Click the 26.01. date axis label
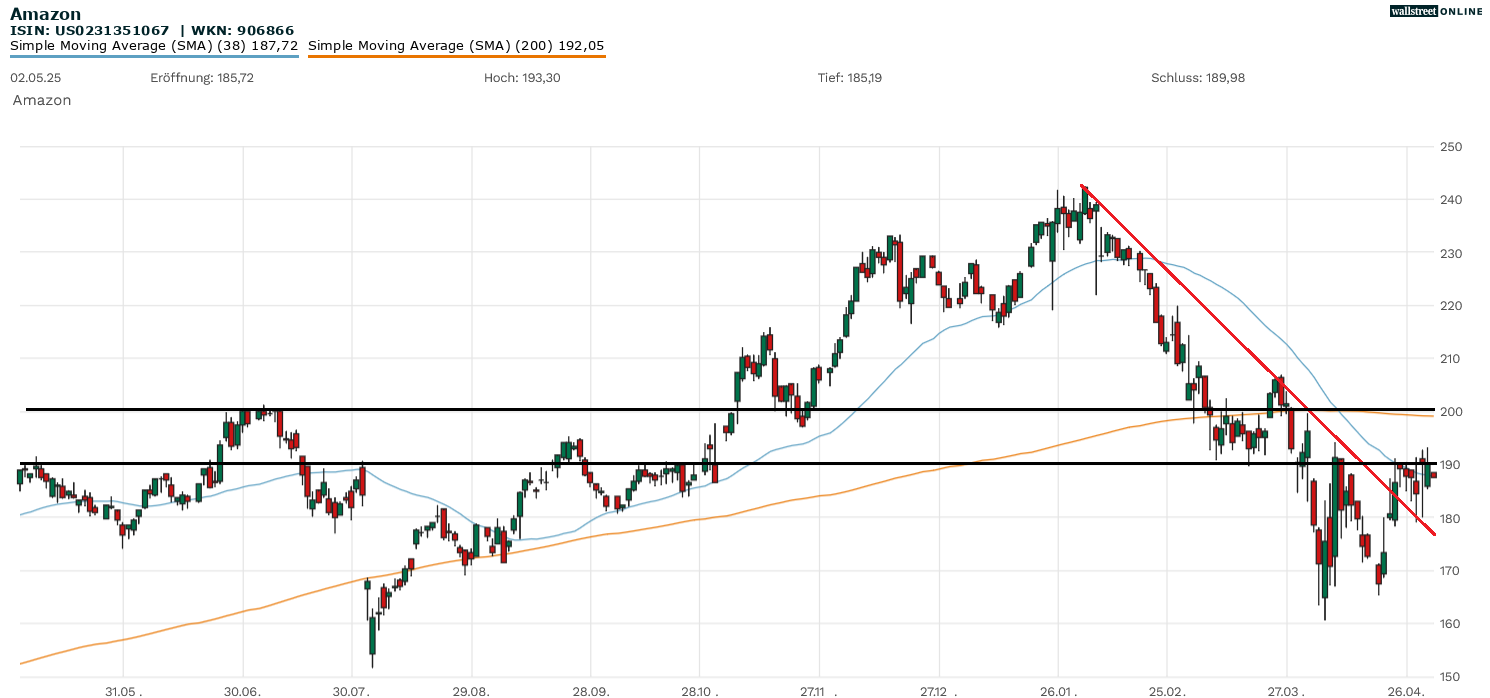Image resolution: width=1490 pixels, height=698 pixels. [x=1059, y=690]
